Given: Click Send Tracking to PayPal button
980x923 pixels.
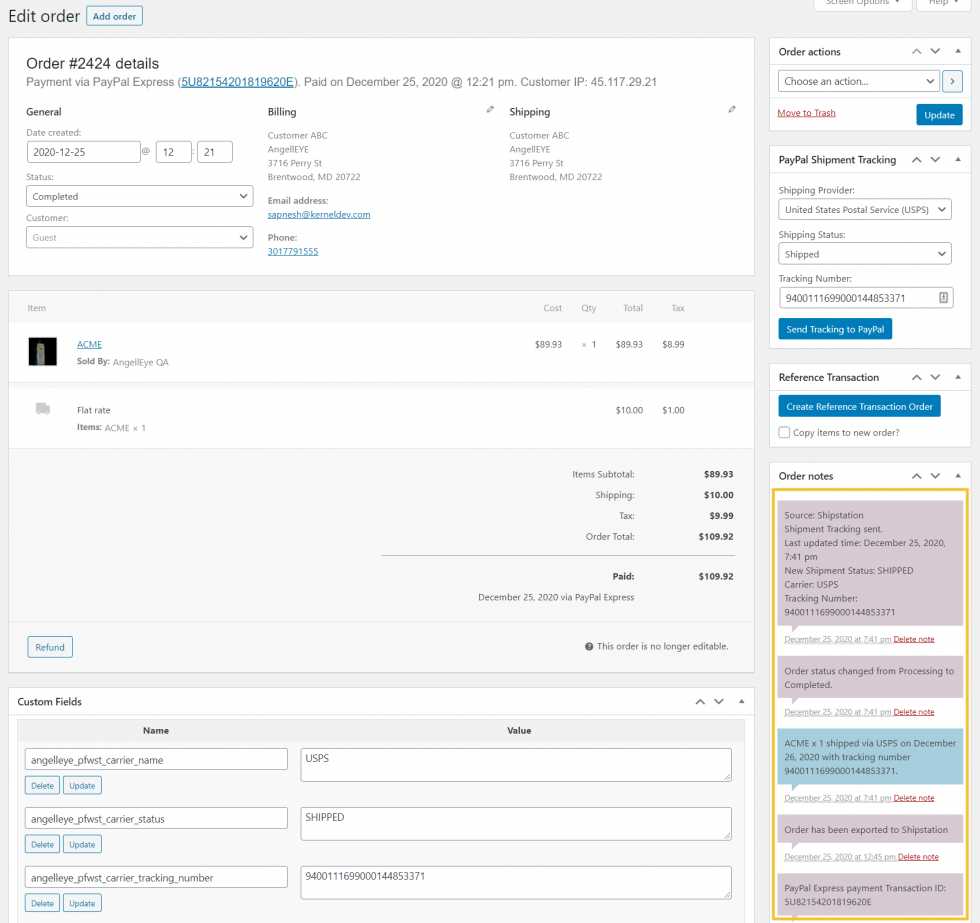Looking at the screenshot, I should point(835,329).
